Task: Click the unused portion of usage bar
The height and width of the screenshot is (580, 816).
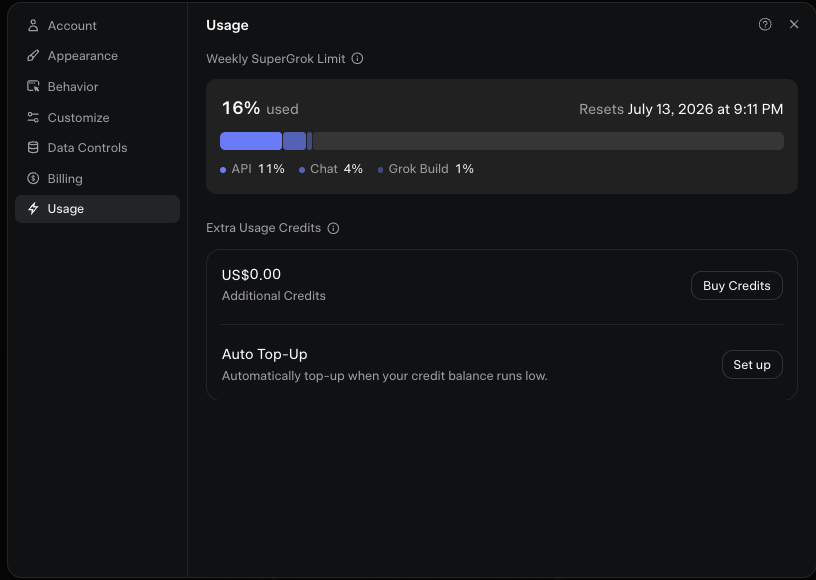Action: 549,141
